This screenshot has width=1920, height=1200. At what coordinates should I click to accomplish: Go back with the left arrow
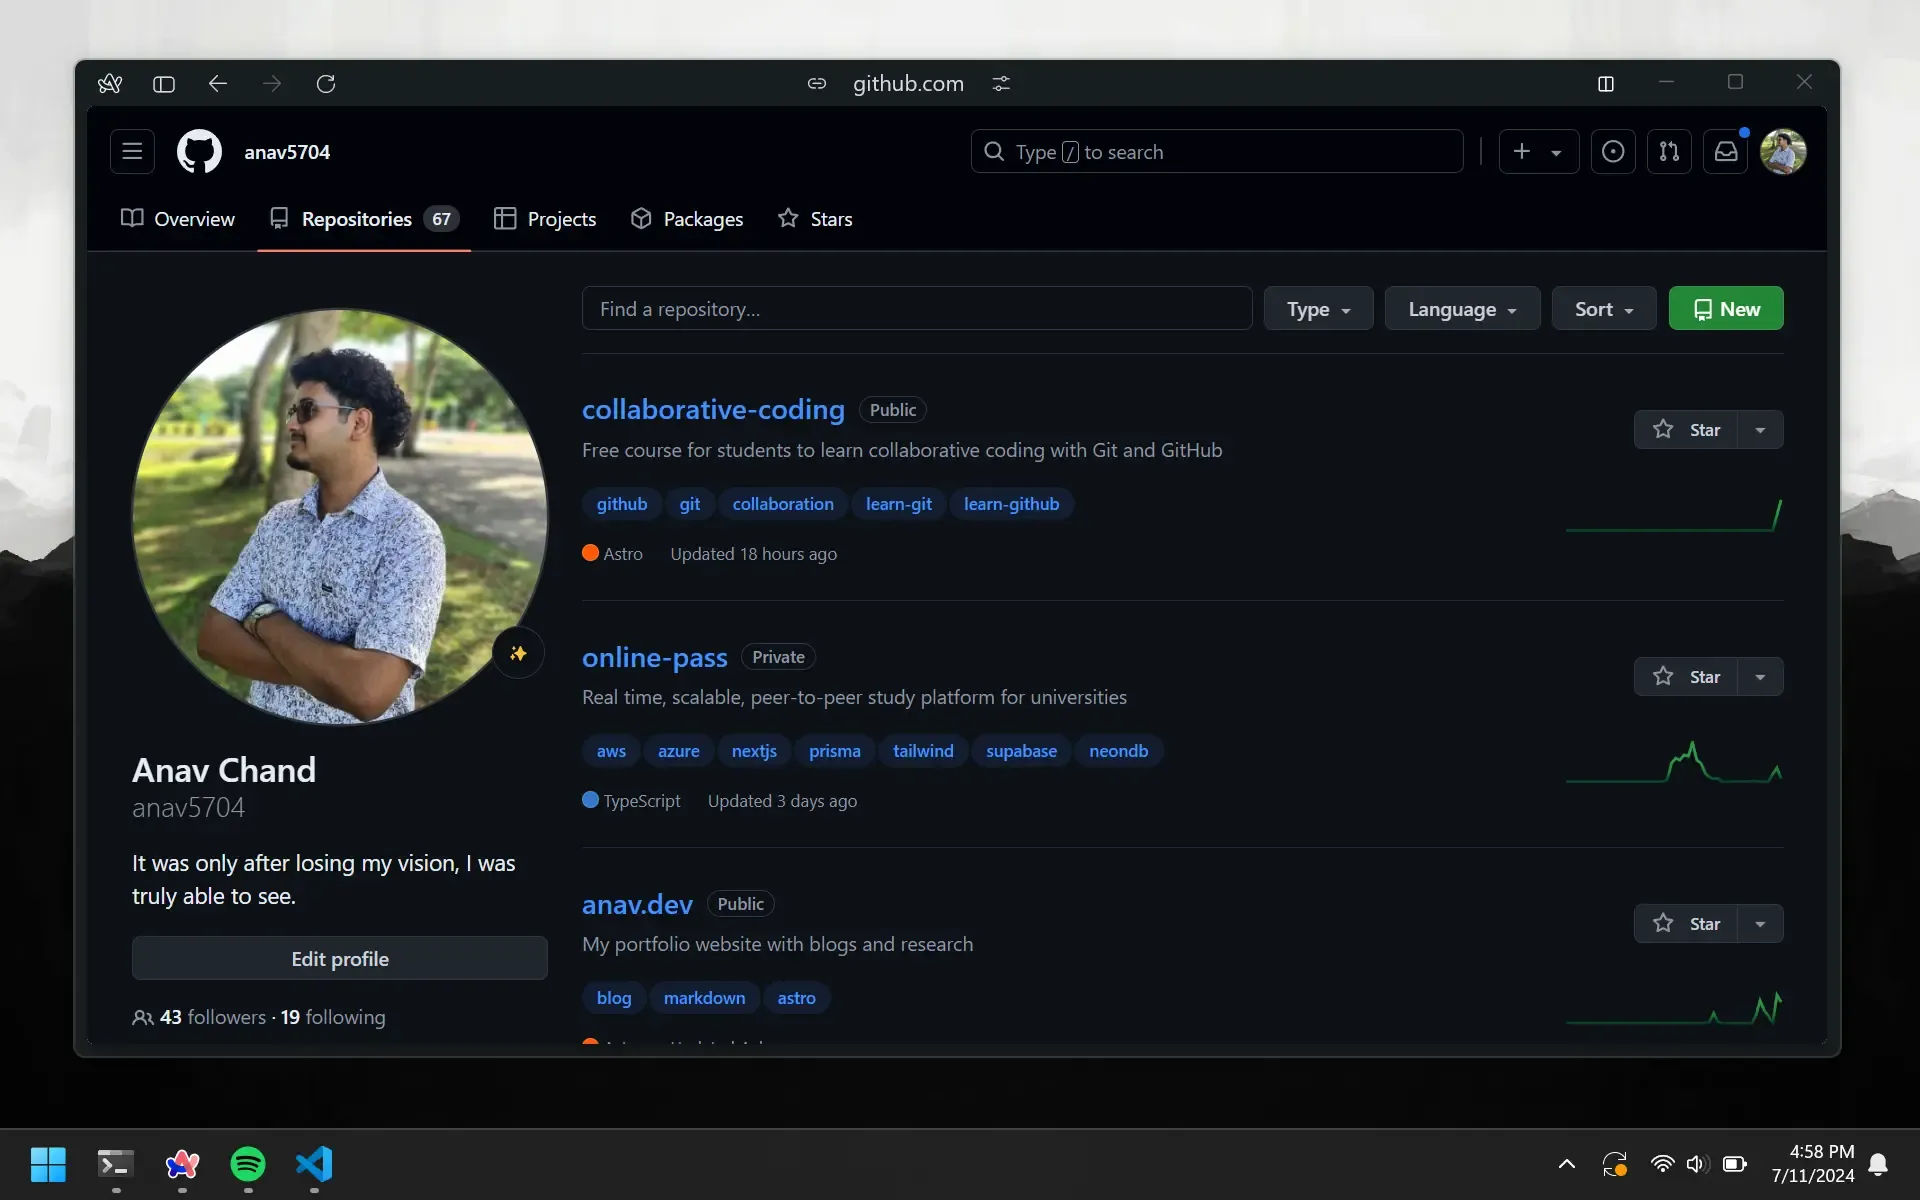[218, 84]
